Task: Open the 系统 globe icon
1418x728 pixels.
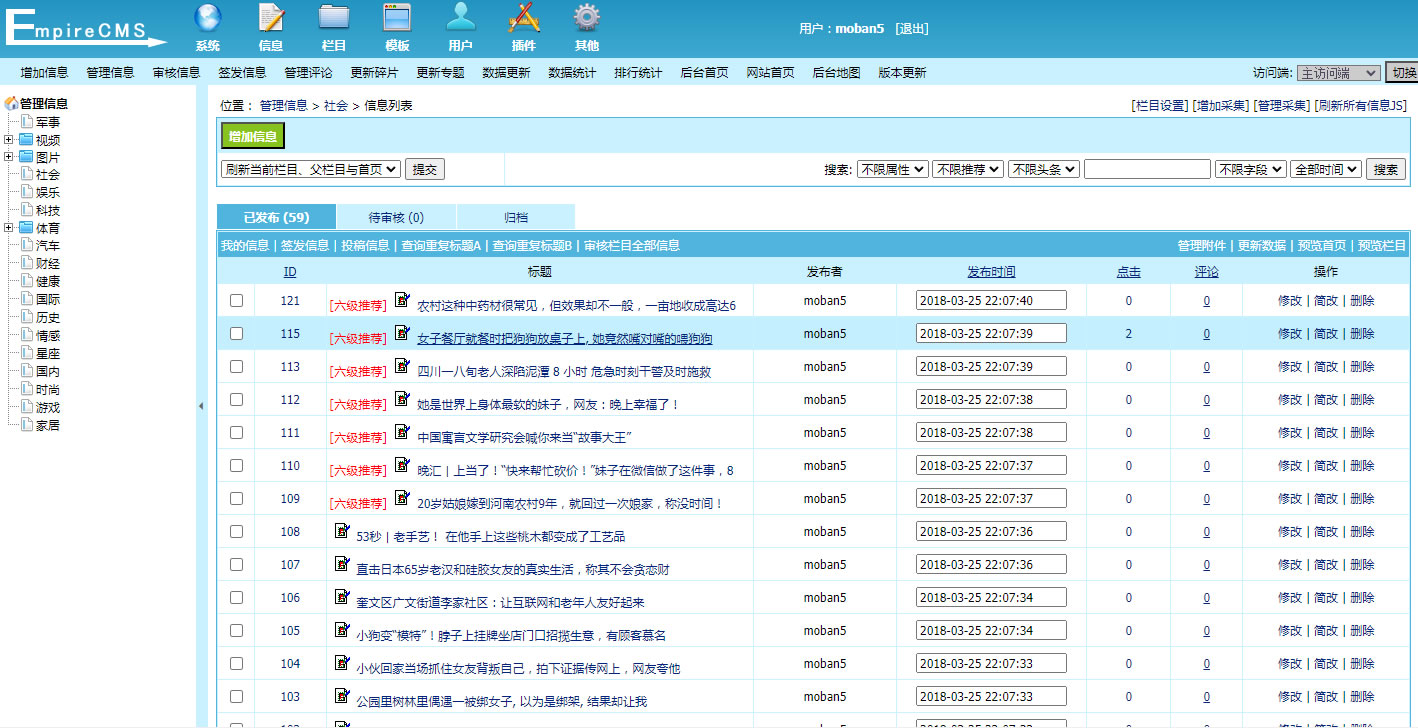Action: coord(208,17)
